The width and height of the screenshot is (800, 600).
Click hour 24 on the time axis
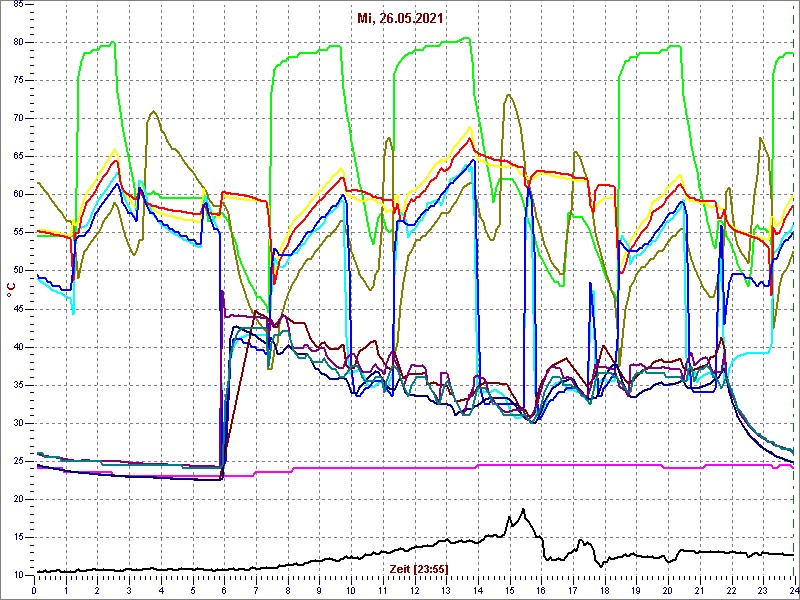793,590
